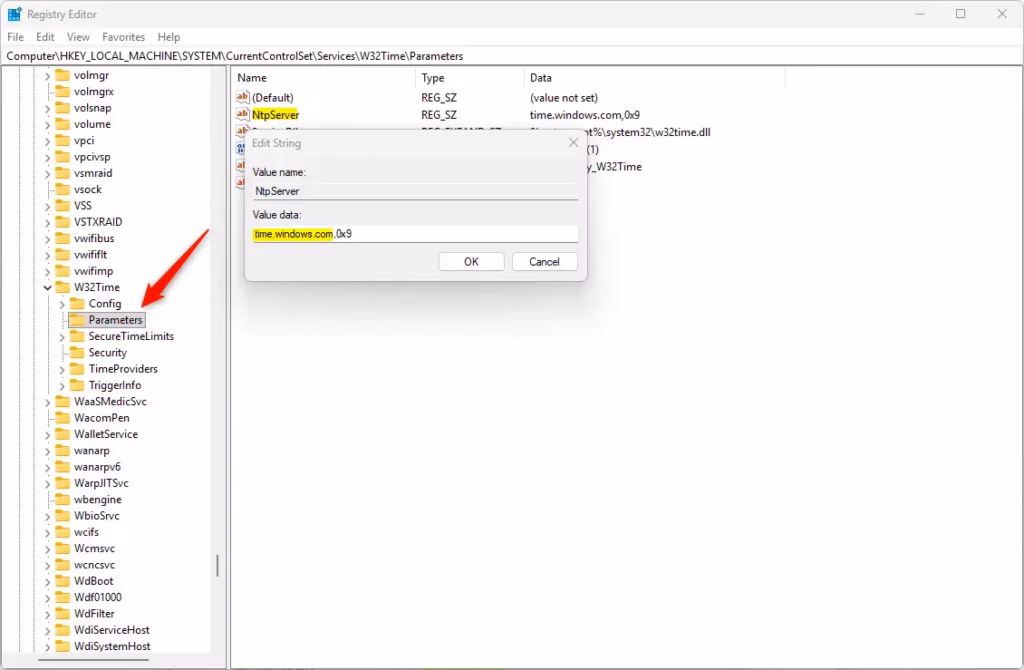Click the TriggerInfo folder icon
This screenshot has width=1024, height=670.
coord(77,385)
